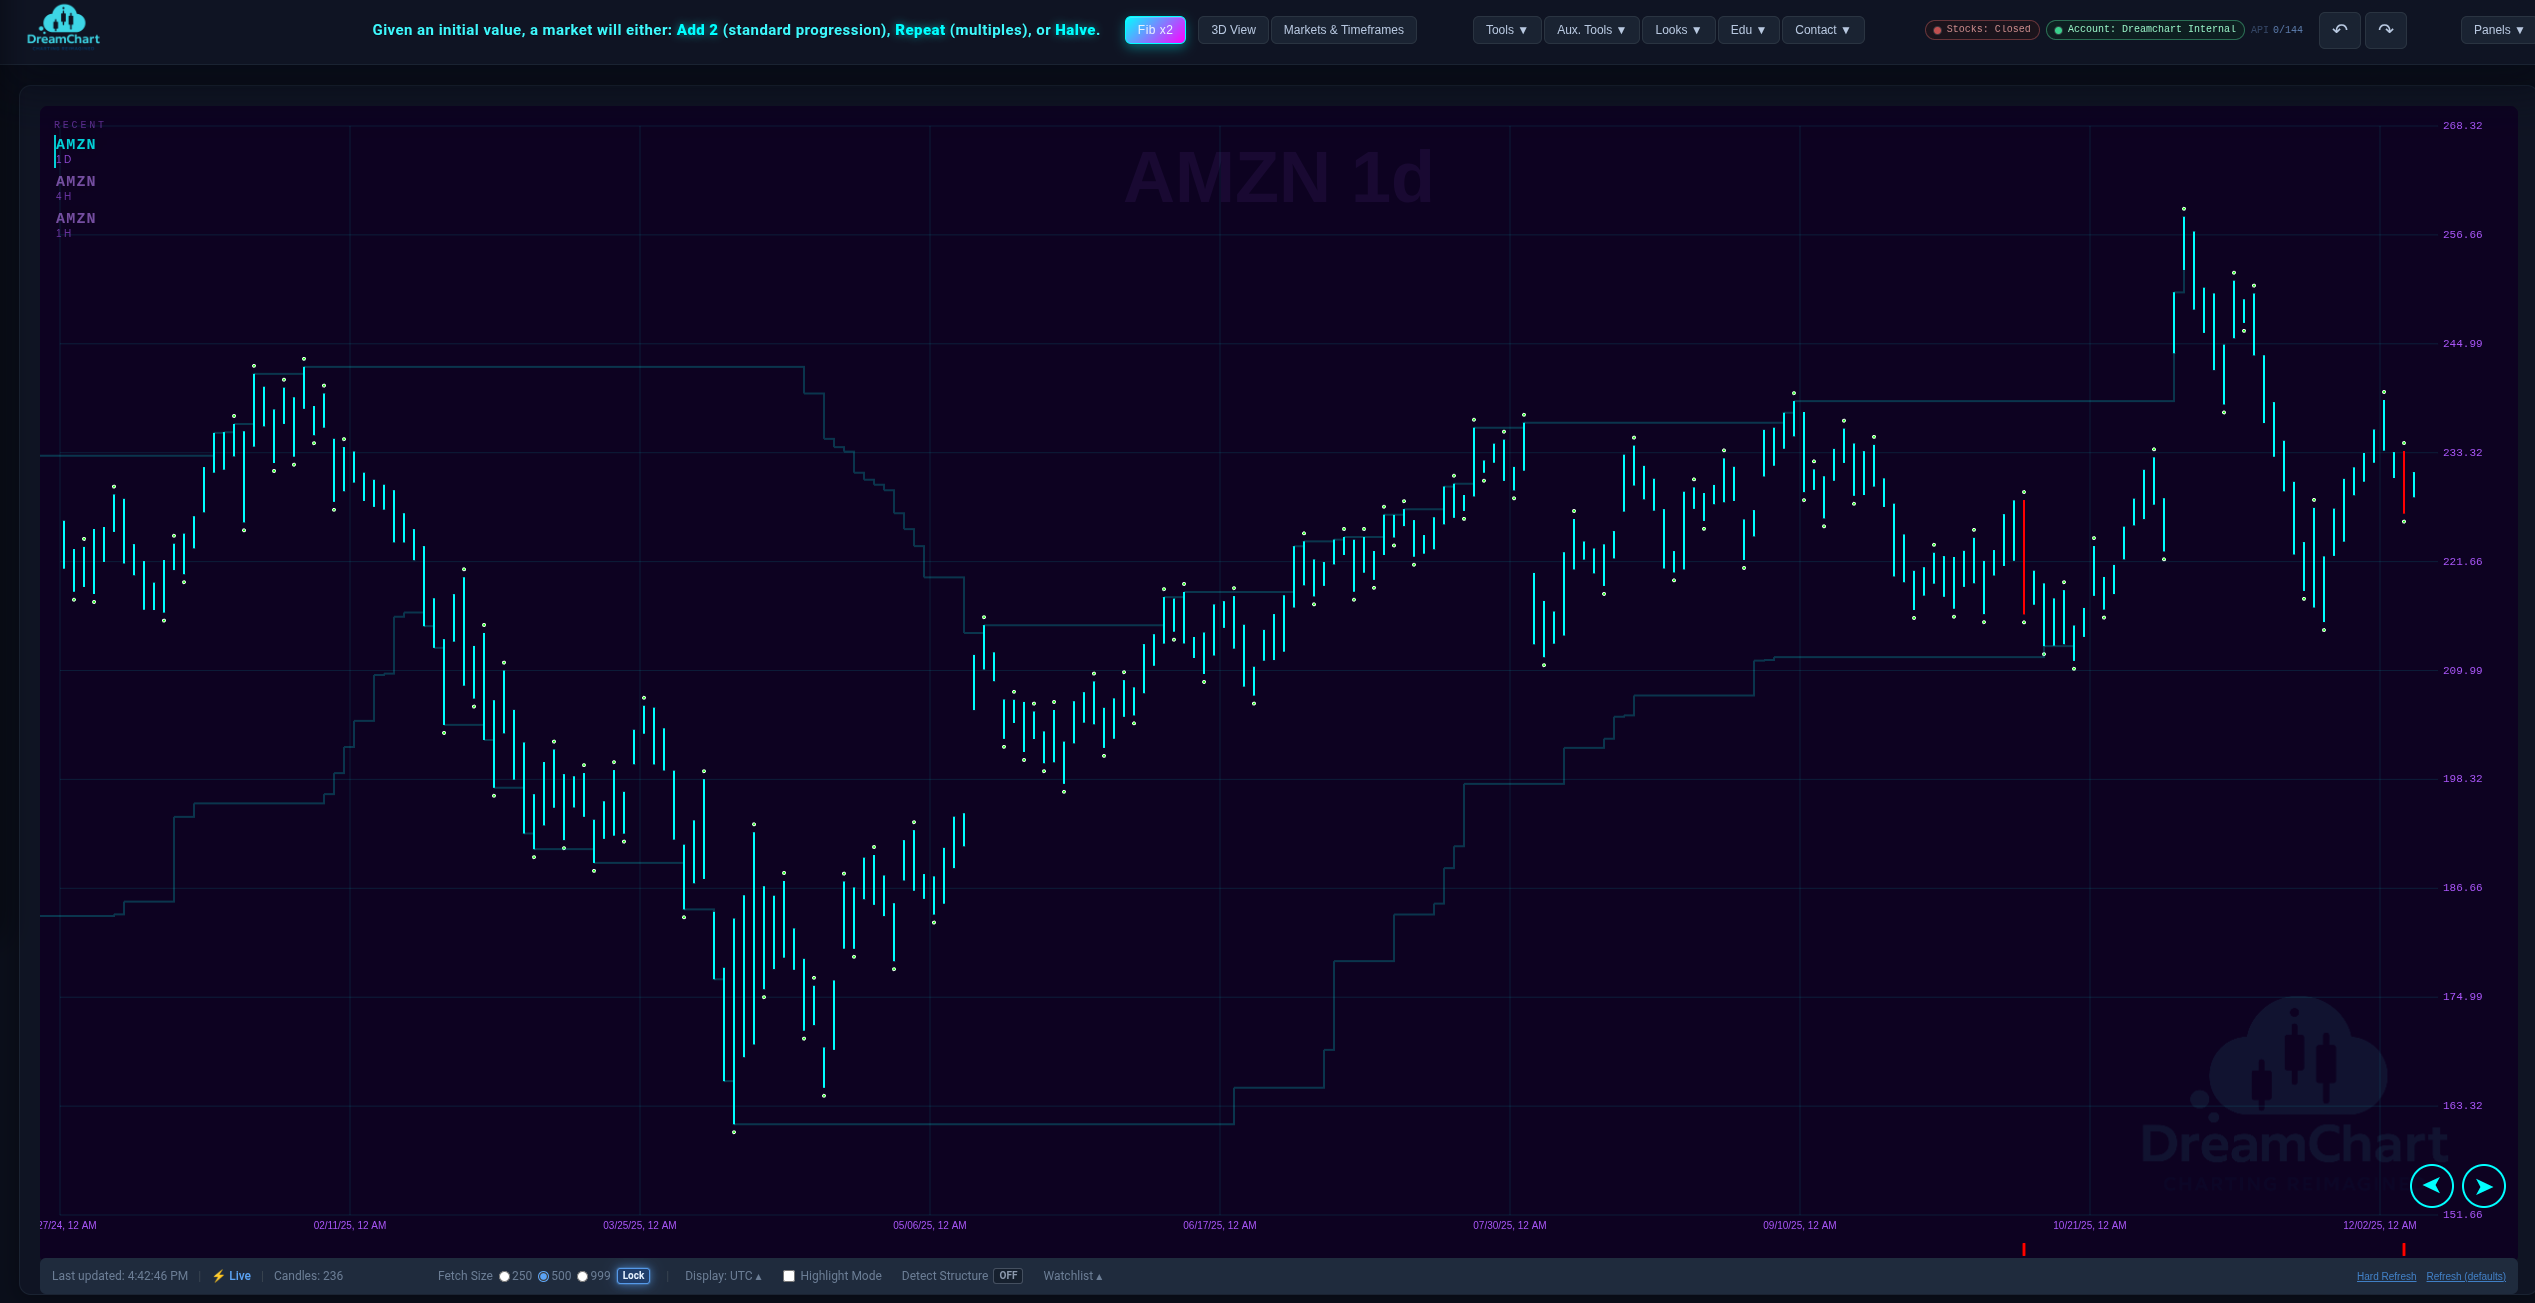Click the 233.32 price axis label
2535x1303 pixels.
[x=2462, y=453]
